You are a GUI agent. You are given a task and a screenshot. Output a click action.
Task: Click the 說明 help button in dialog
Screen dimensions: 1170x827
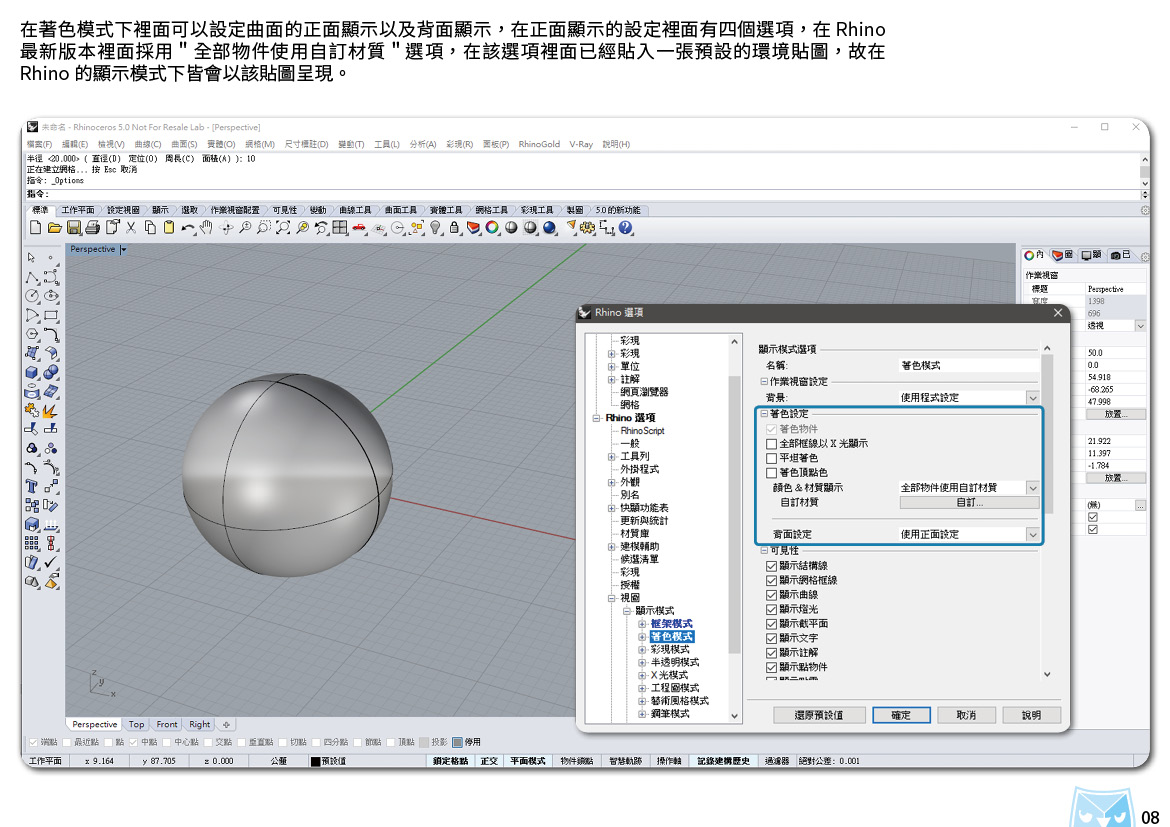pyautogui.click(x=1031, y=715)
